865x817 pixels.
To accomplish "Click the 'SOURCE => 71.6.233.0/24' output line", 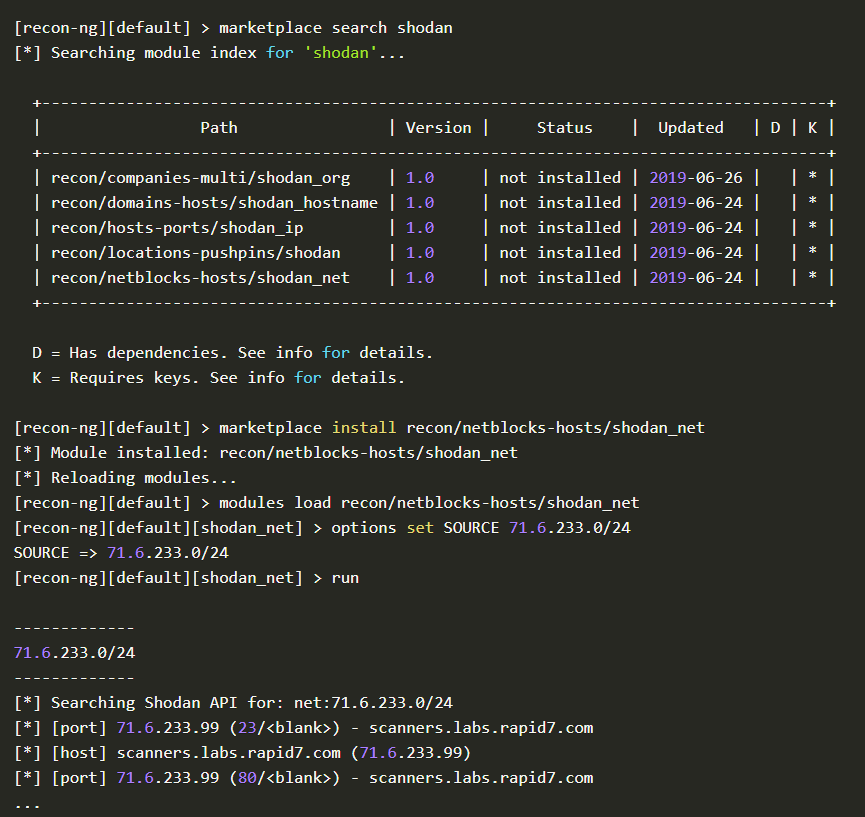I will [121, 553].
